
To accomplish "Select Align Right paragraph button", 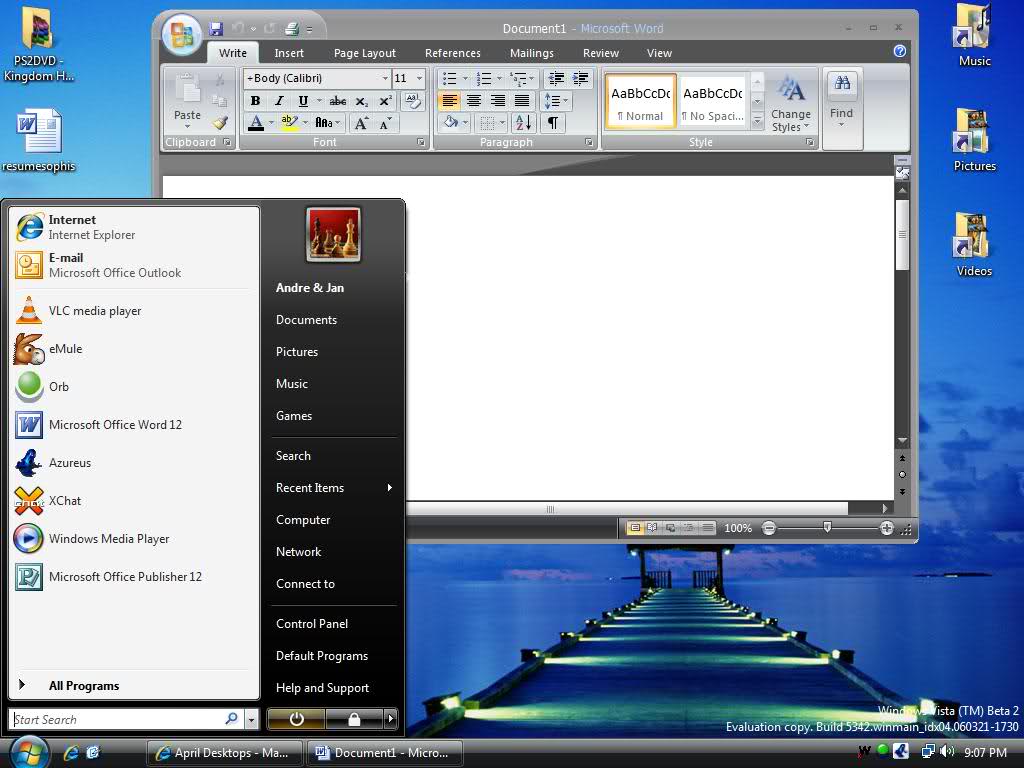I will pos(498,101).
